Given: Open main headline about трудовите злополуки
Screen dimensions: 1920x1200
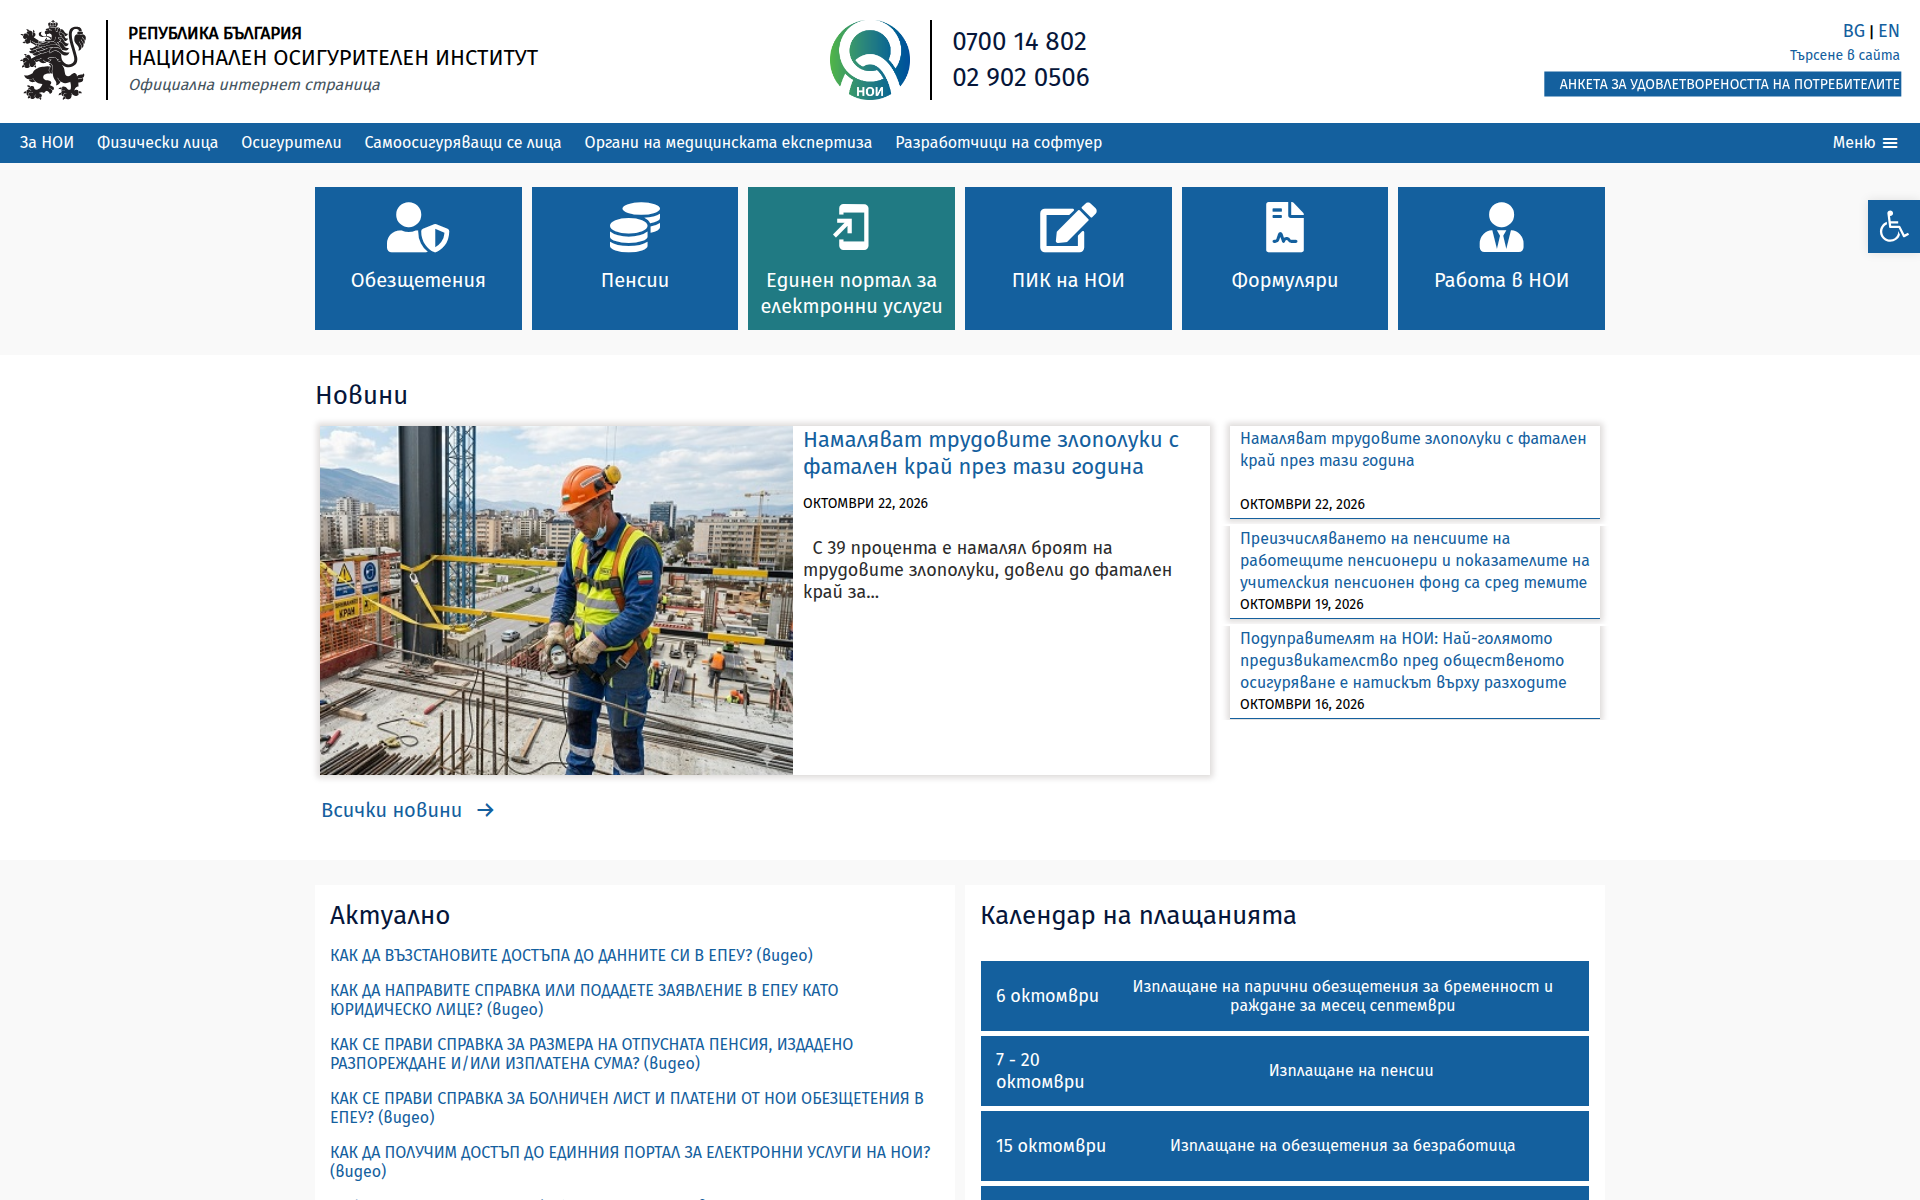Looking at the screenshot, I should pyautogui.click(x=991, y=453).
